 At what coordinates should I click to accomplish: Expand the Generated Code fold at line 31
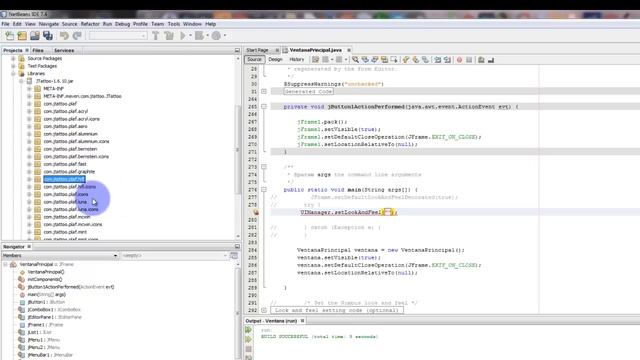tap(264, 91)
